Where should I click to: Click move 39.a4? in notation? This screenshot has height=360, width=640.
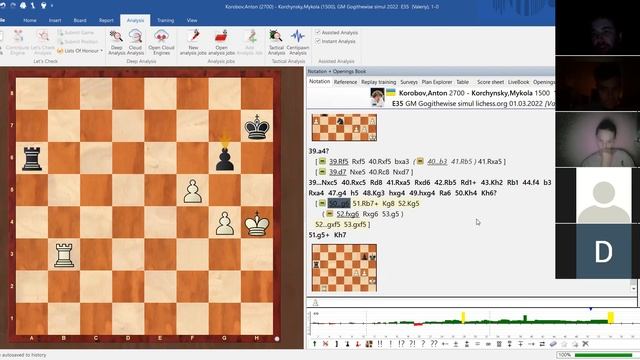319,151
